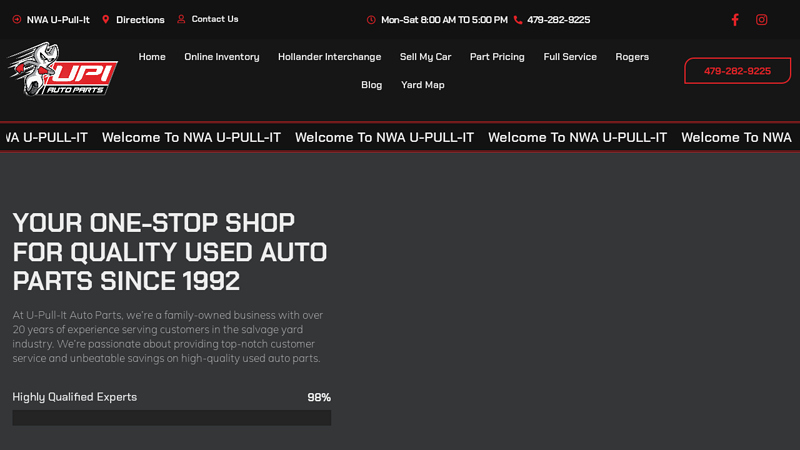Viewport: 800px width, 450px height.
Task: Go to the Home menu item
Action: point(152,57)
